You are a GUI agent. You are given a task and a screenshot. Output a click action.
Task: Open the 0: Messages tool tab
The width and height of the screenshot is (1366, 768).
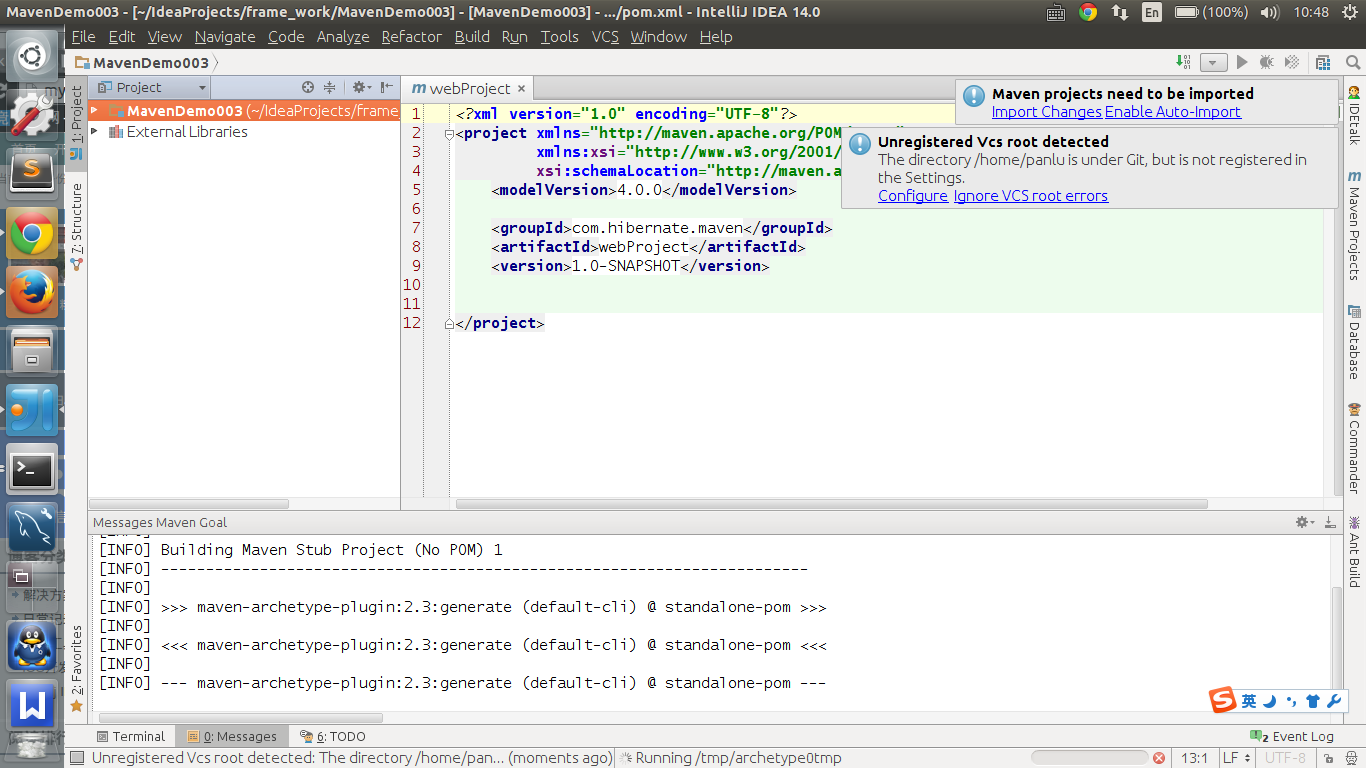tap(232, 736)
